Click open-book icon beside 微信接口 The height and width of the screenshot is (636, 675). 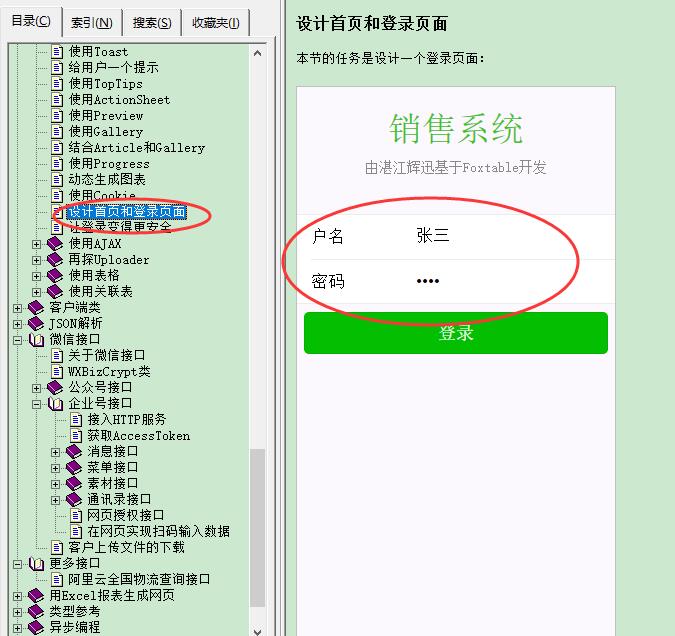click(37, 340)
